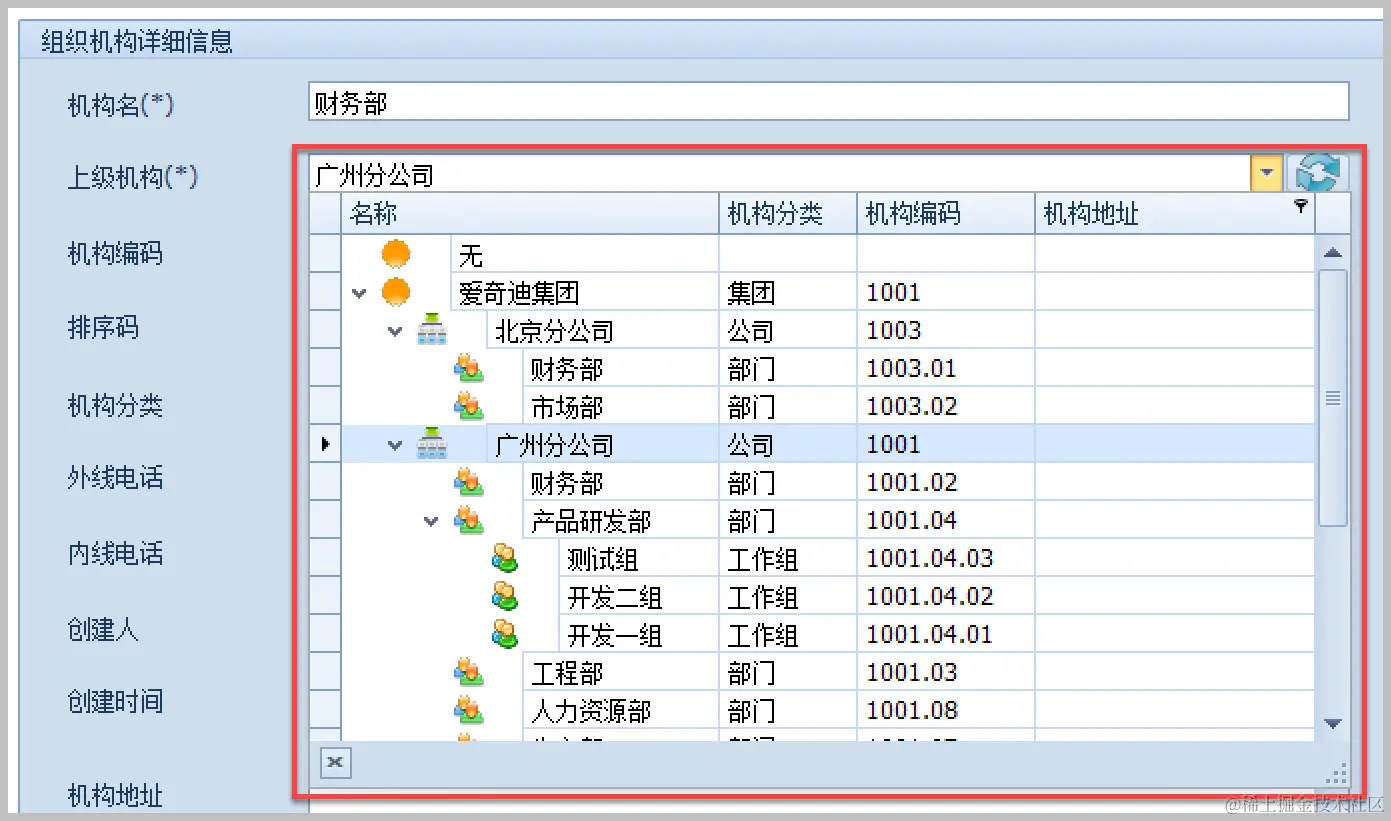
Task: Select the 测试组 tree row
Action: click(828, 558)
